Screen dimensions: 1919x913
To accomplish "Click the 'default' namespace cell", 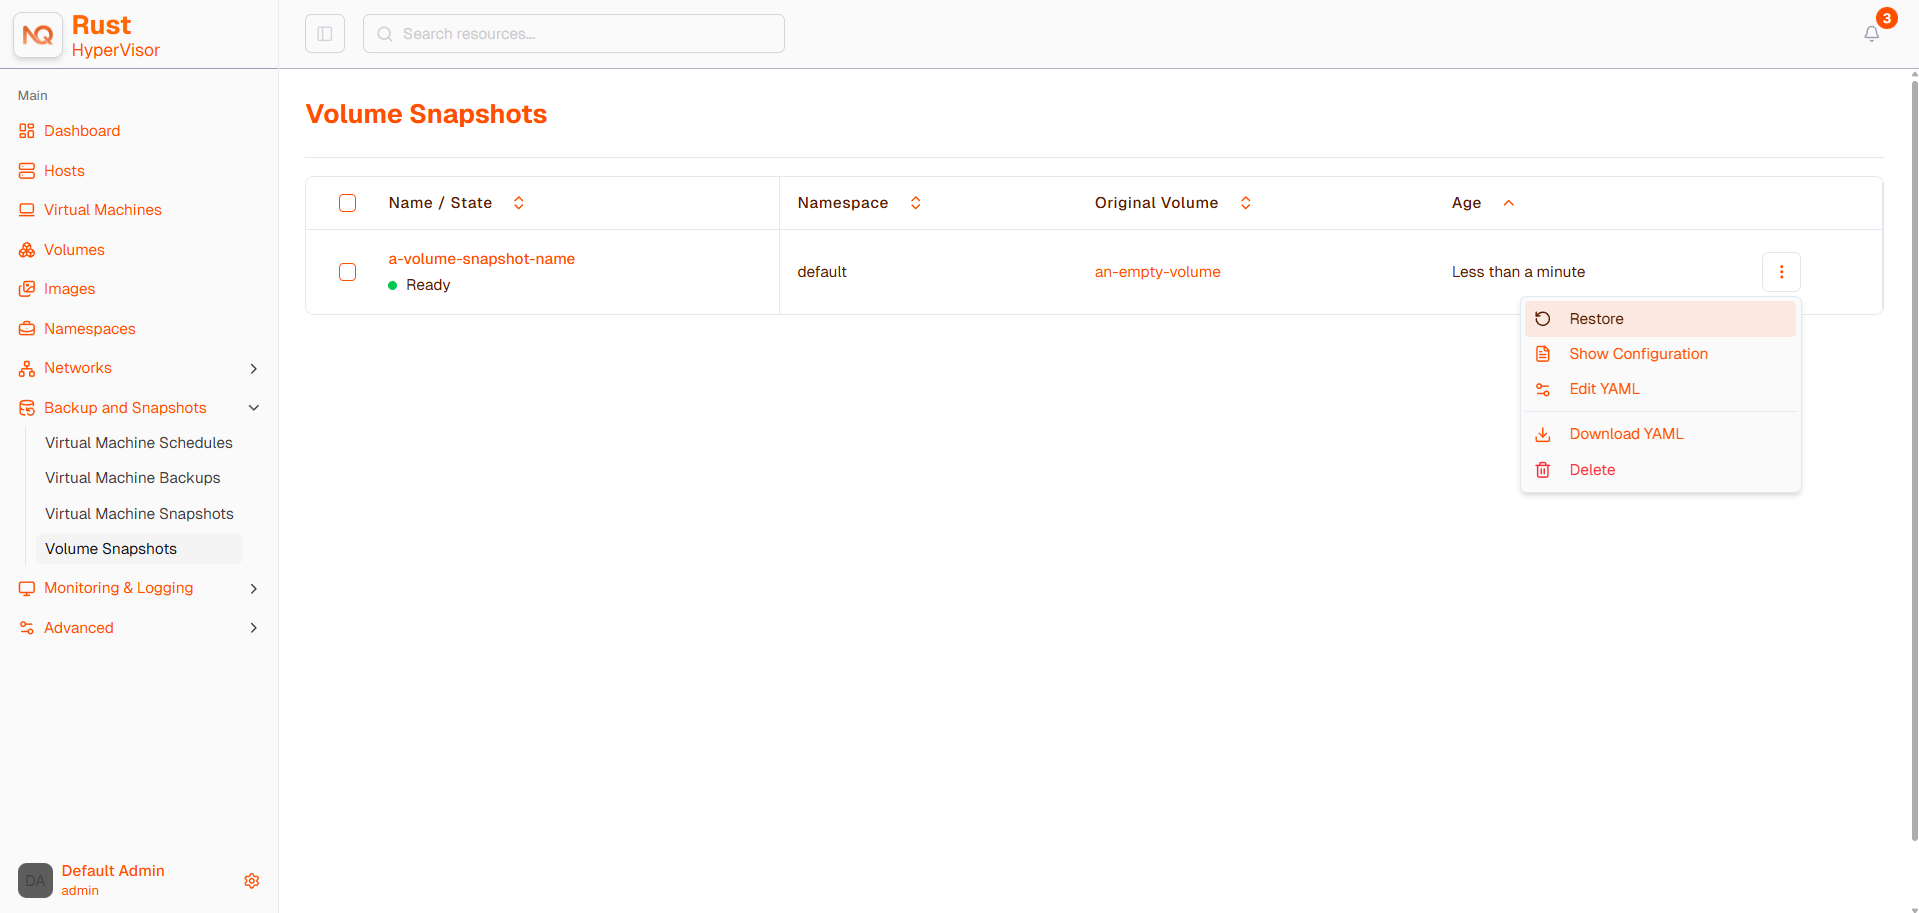I will 822,272.
